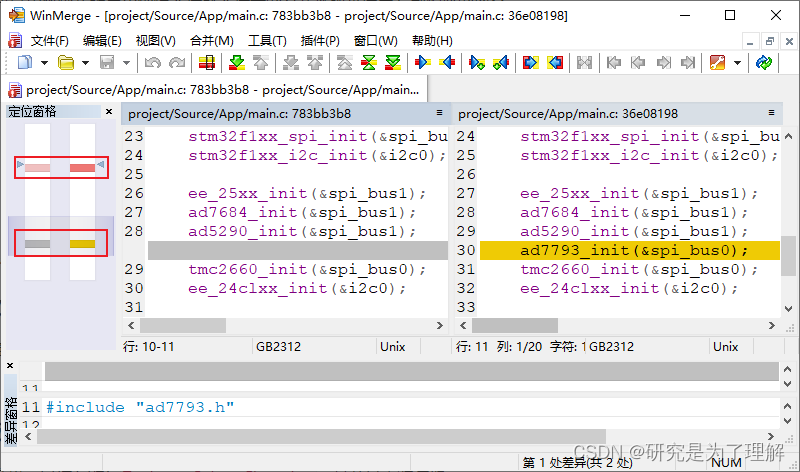The width and height of the screenshot is (800, 472).
Task: Click the Undo arrow icon
Action: coord(153,63)
